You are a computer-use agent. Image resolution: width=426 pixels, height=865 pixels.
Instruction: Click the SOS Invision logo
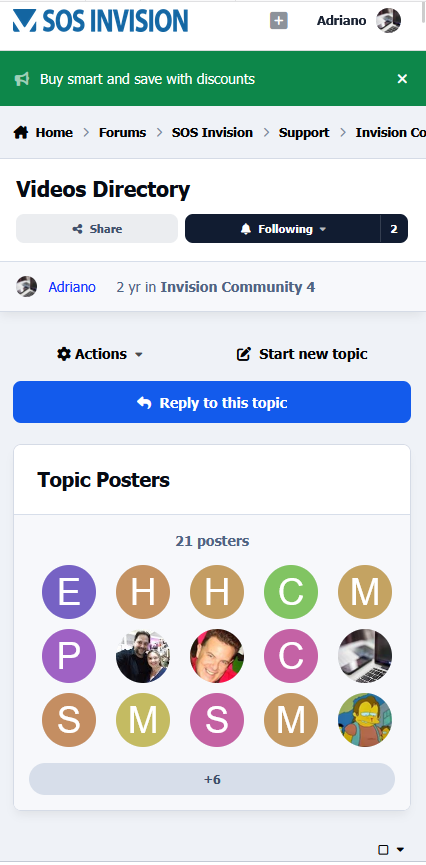100,21
